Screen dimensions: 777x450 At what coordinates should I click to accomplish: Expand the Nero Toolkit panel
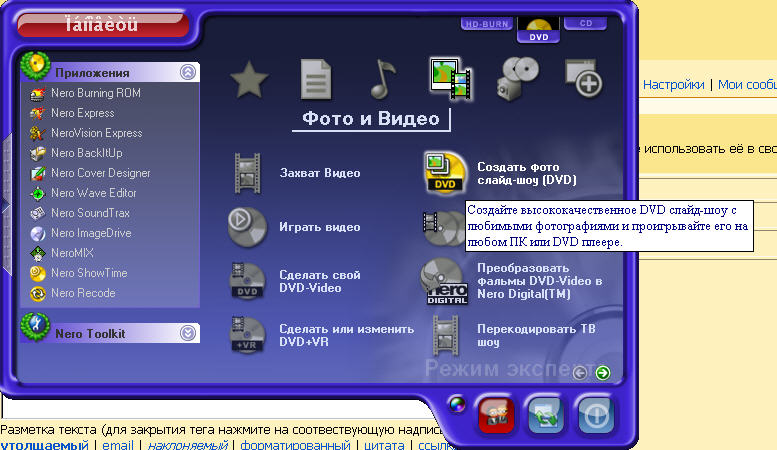(187, 333)
